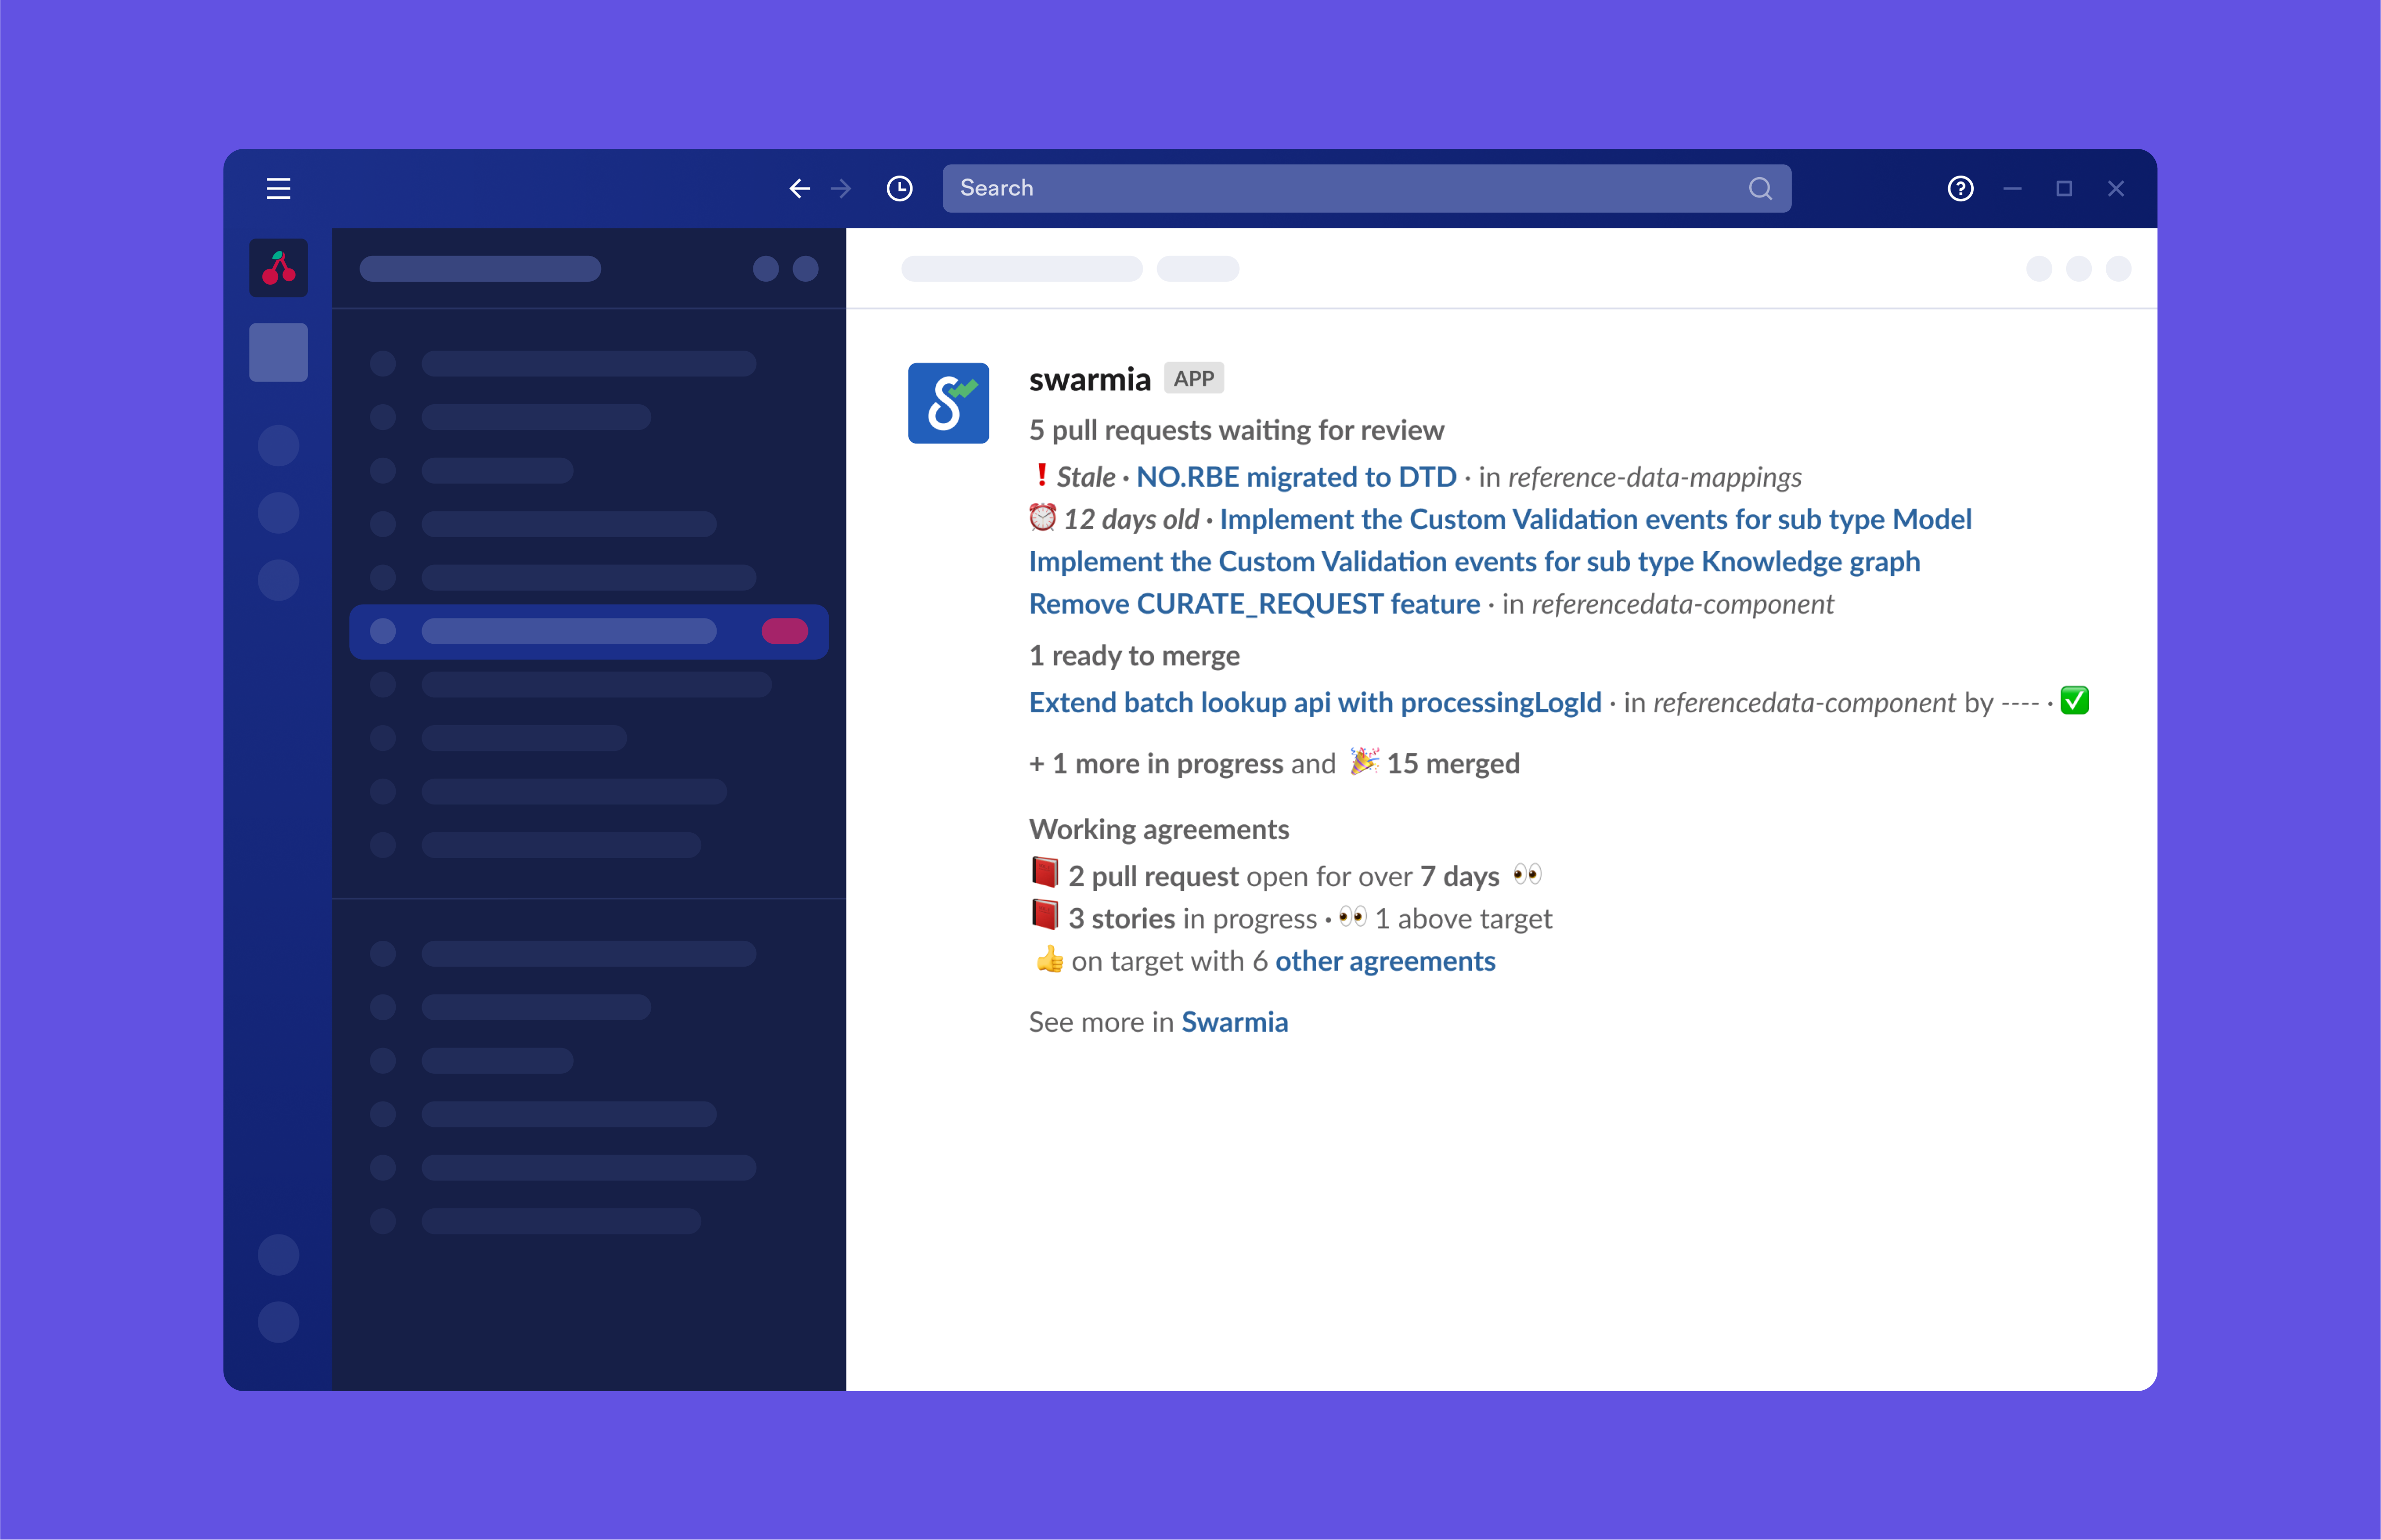
Task: Go forward with right arrow
Action: pyautogui.click(x=841, y=188)
